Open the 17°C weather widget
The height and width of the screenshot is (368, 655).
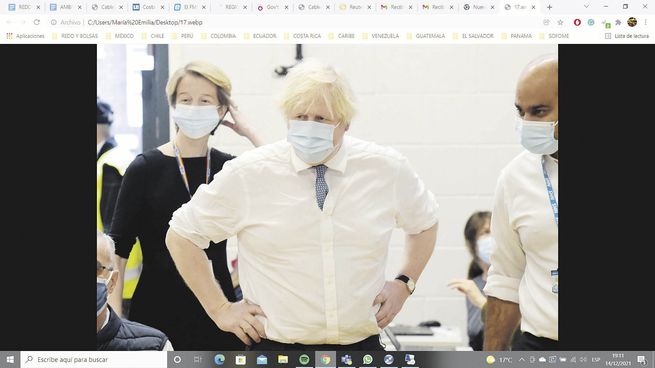[x=499, y=359]
